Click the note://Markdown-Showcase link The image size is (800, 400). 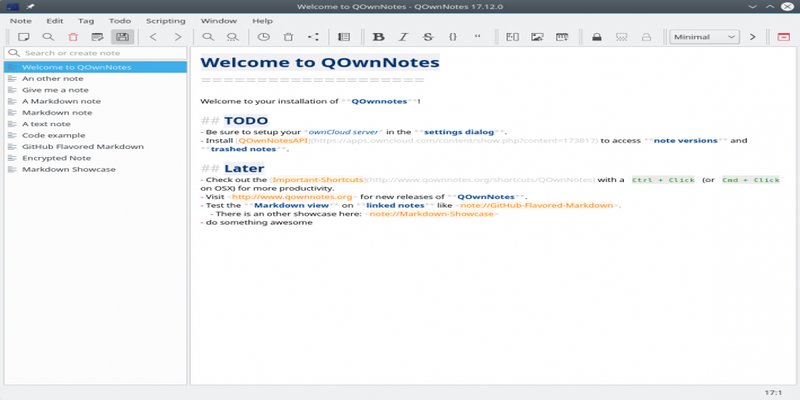(x=432, y=214)
